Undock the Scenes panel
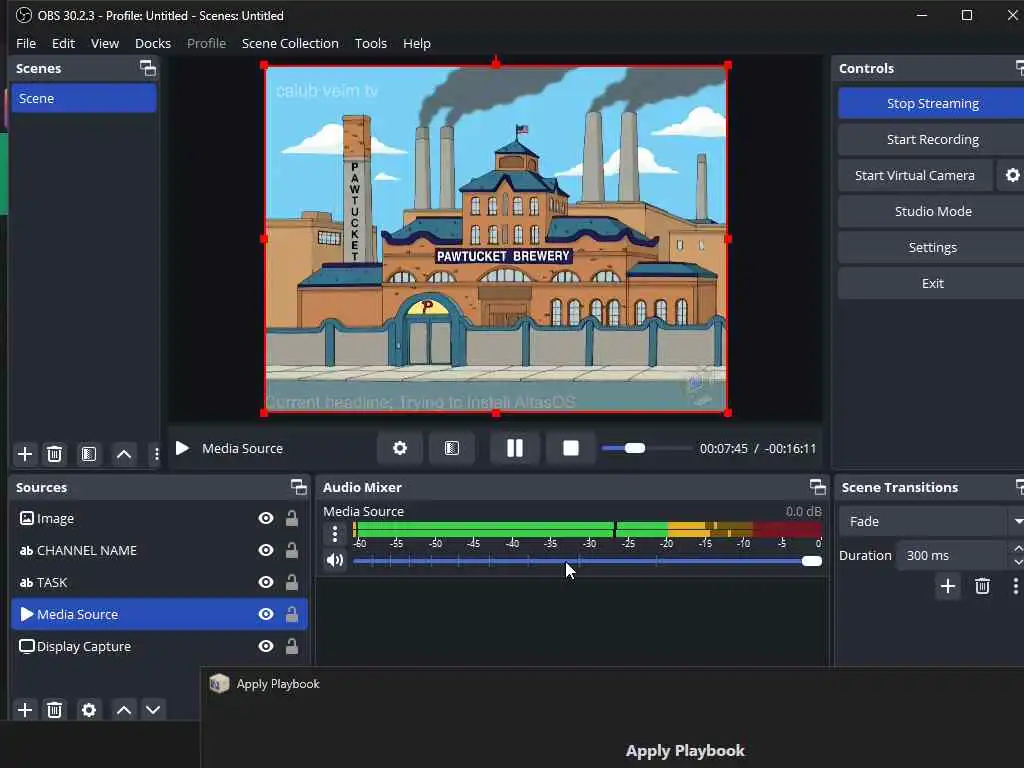 (x=148, y=68)
